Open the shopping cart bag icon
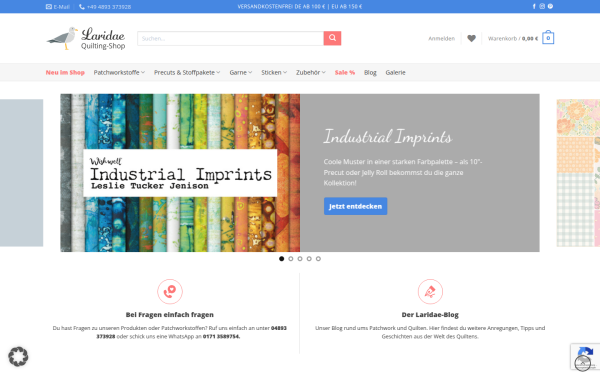 click(548, 38)
